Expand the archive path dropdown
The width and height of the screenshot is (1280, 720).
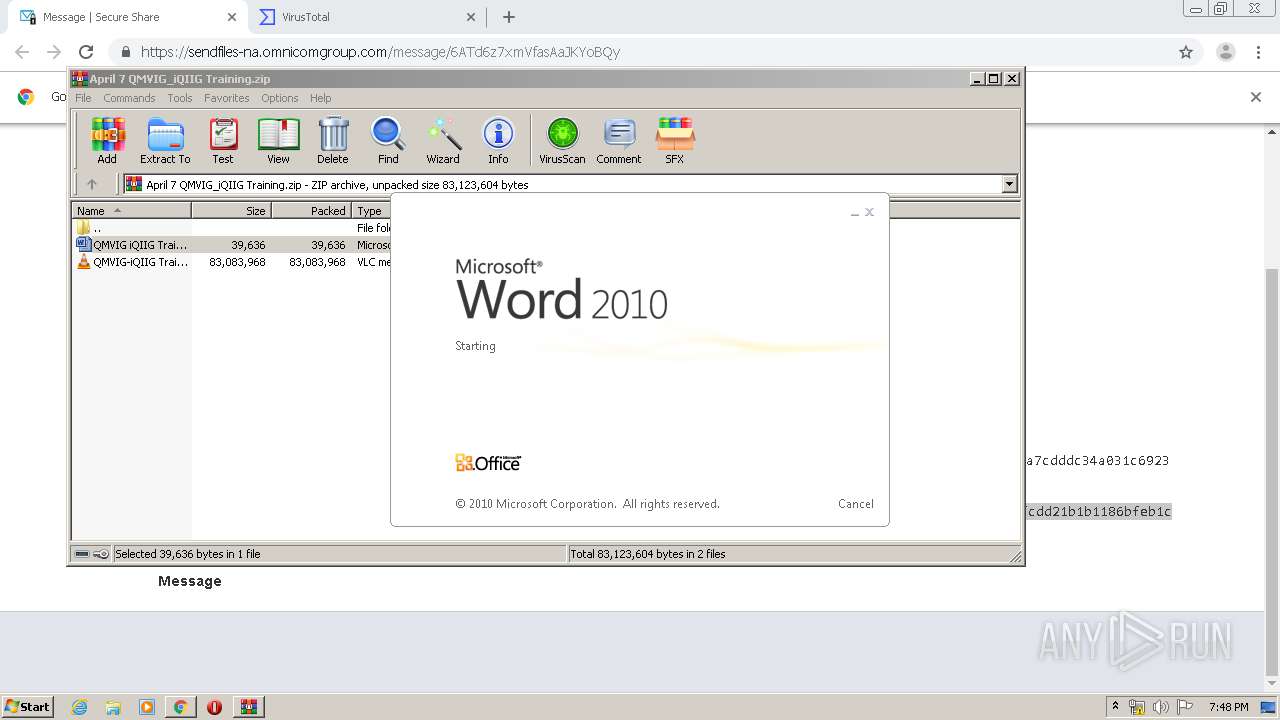pyautogui.click(x=1009, y=184)
